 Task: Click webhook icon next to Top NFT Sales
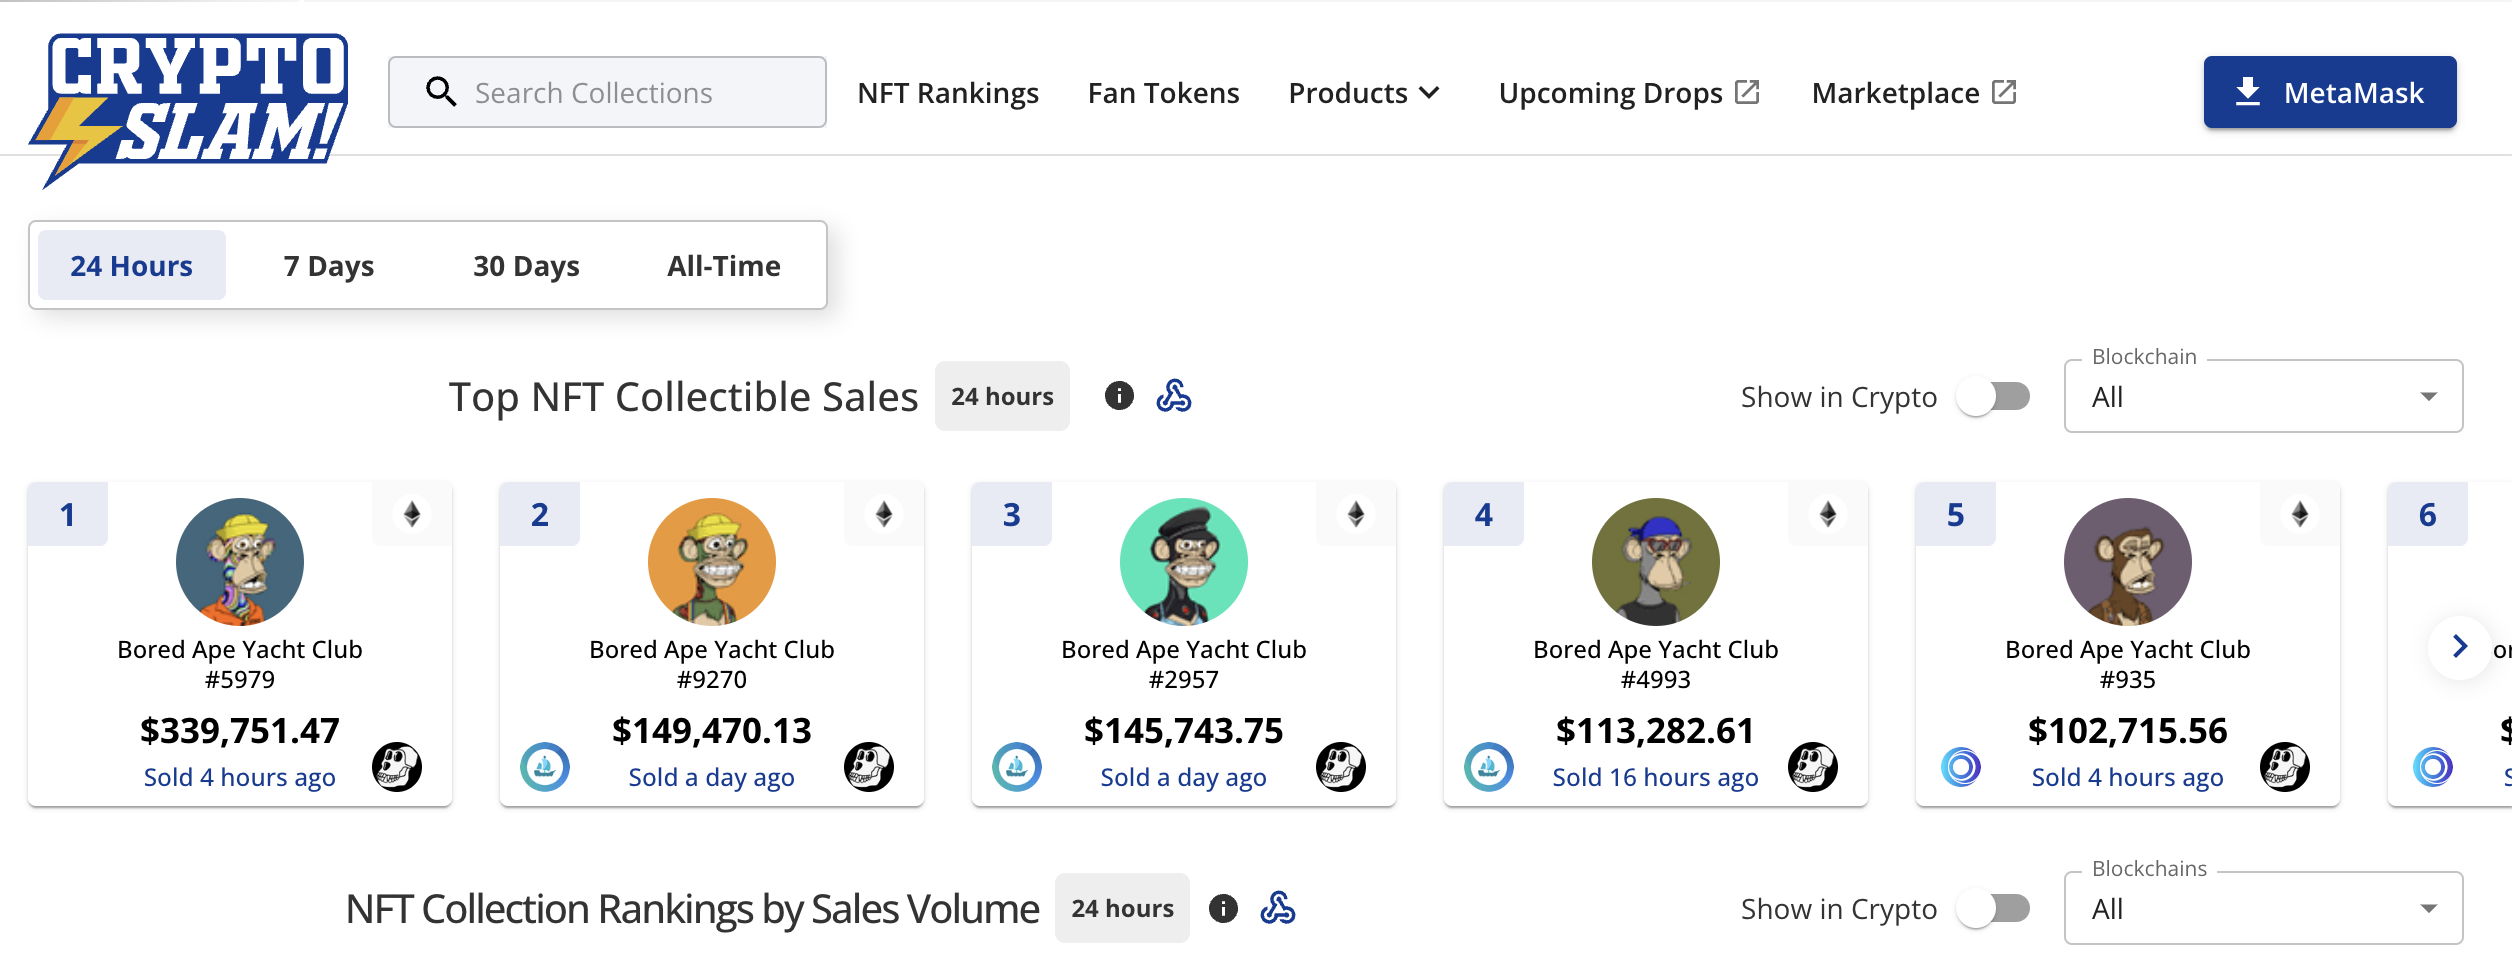(x=1174, y=396)
